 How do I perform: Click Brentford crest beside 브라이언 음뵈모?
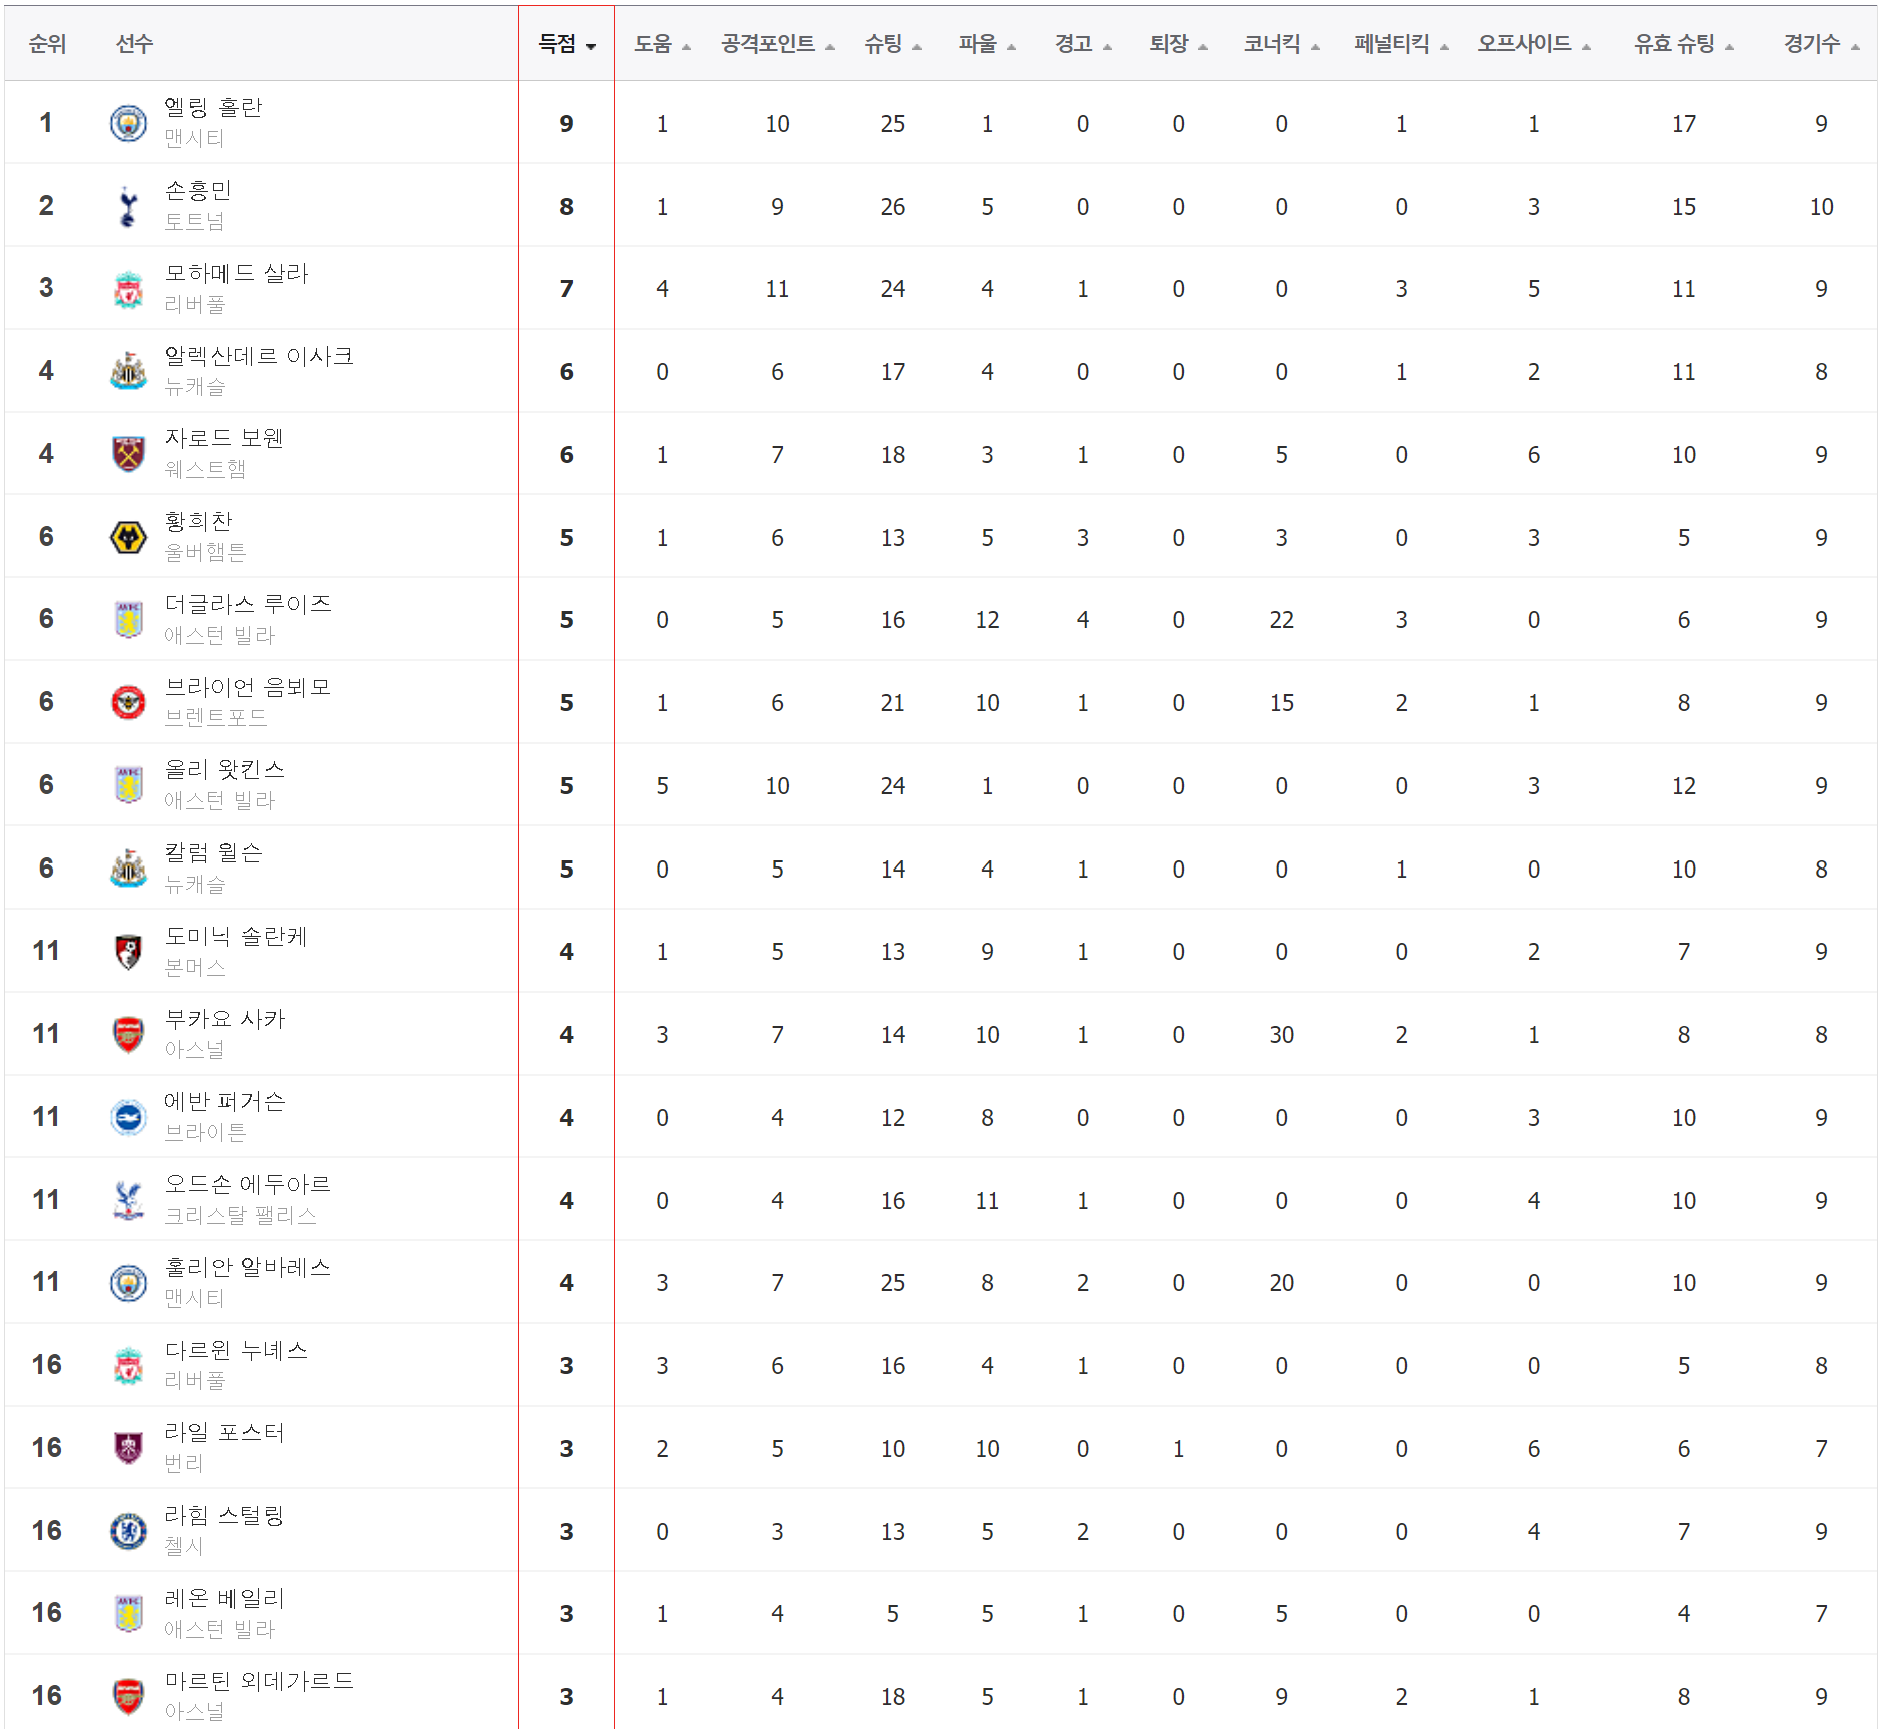coord(128,702)
